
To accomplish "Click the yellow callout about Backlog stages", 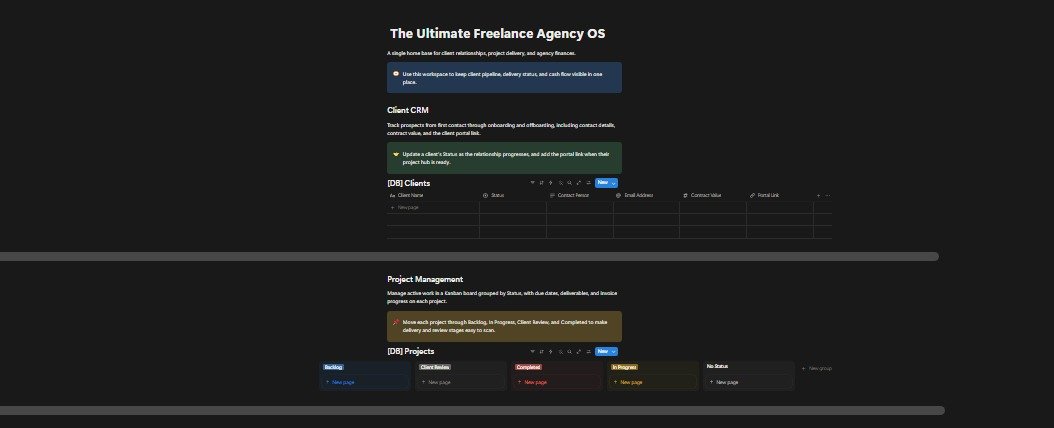I will click(x=504, y=326).
